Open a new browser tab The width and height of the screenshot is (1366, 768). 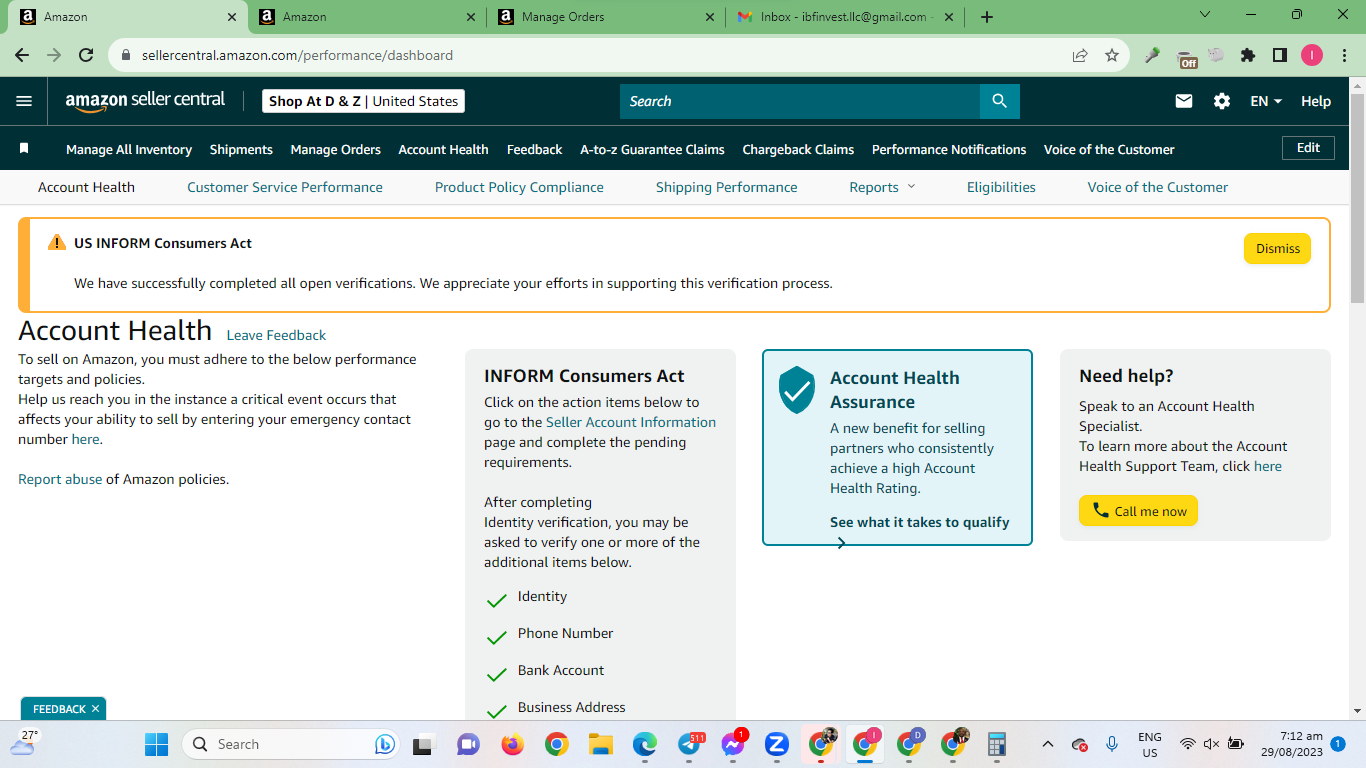pyautogui.click(x=987, y=16)
